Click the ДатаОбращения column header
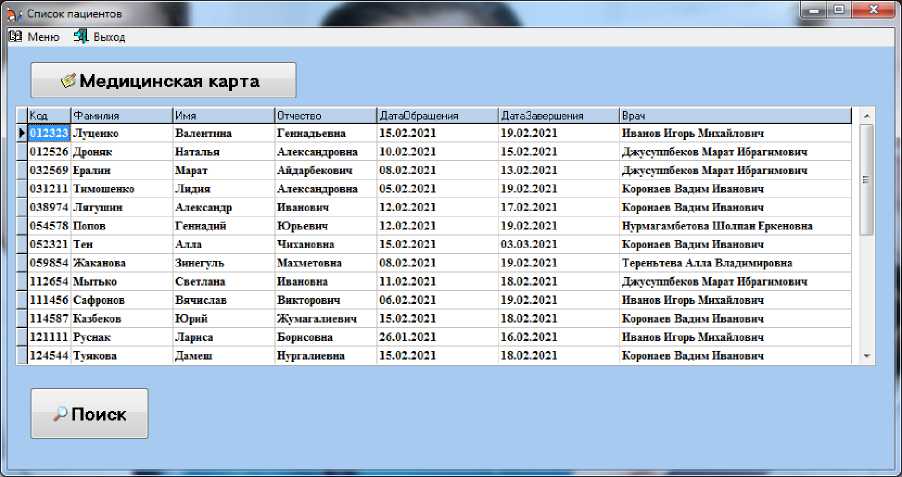The height and width of the screenshot is (477, 902). (437, 116)
